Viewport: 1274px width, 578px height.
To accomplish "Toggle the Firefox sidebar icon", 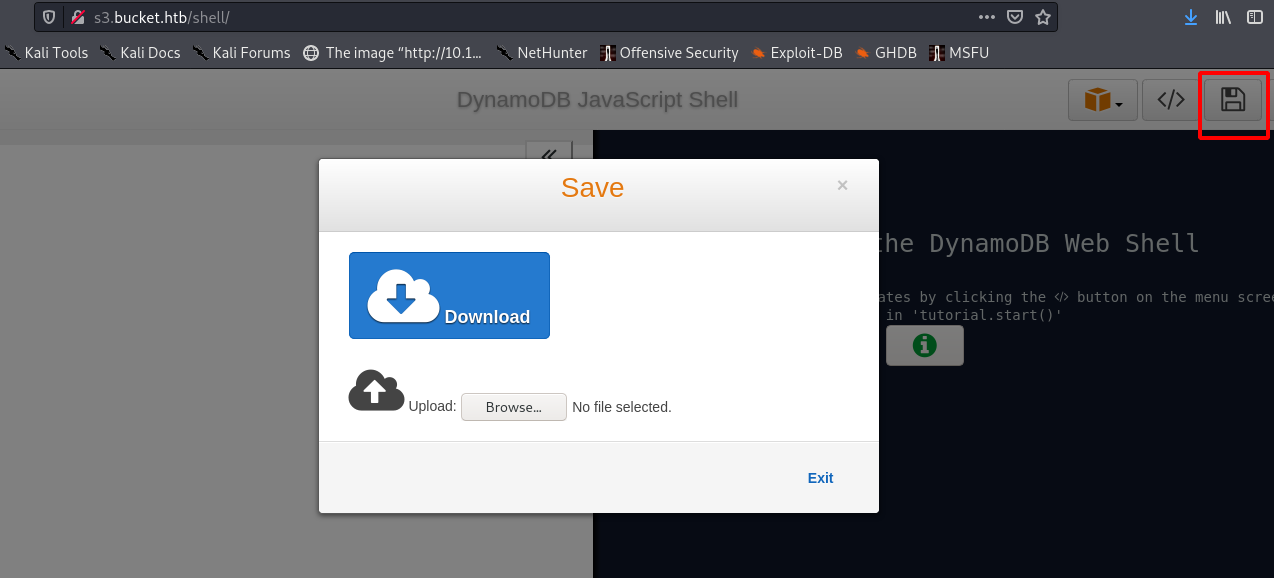I will click(1254, 17).
